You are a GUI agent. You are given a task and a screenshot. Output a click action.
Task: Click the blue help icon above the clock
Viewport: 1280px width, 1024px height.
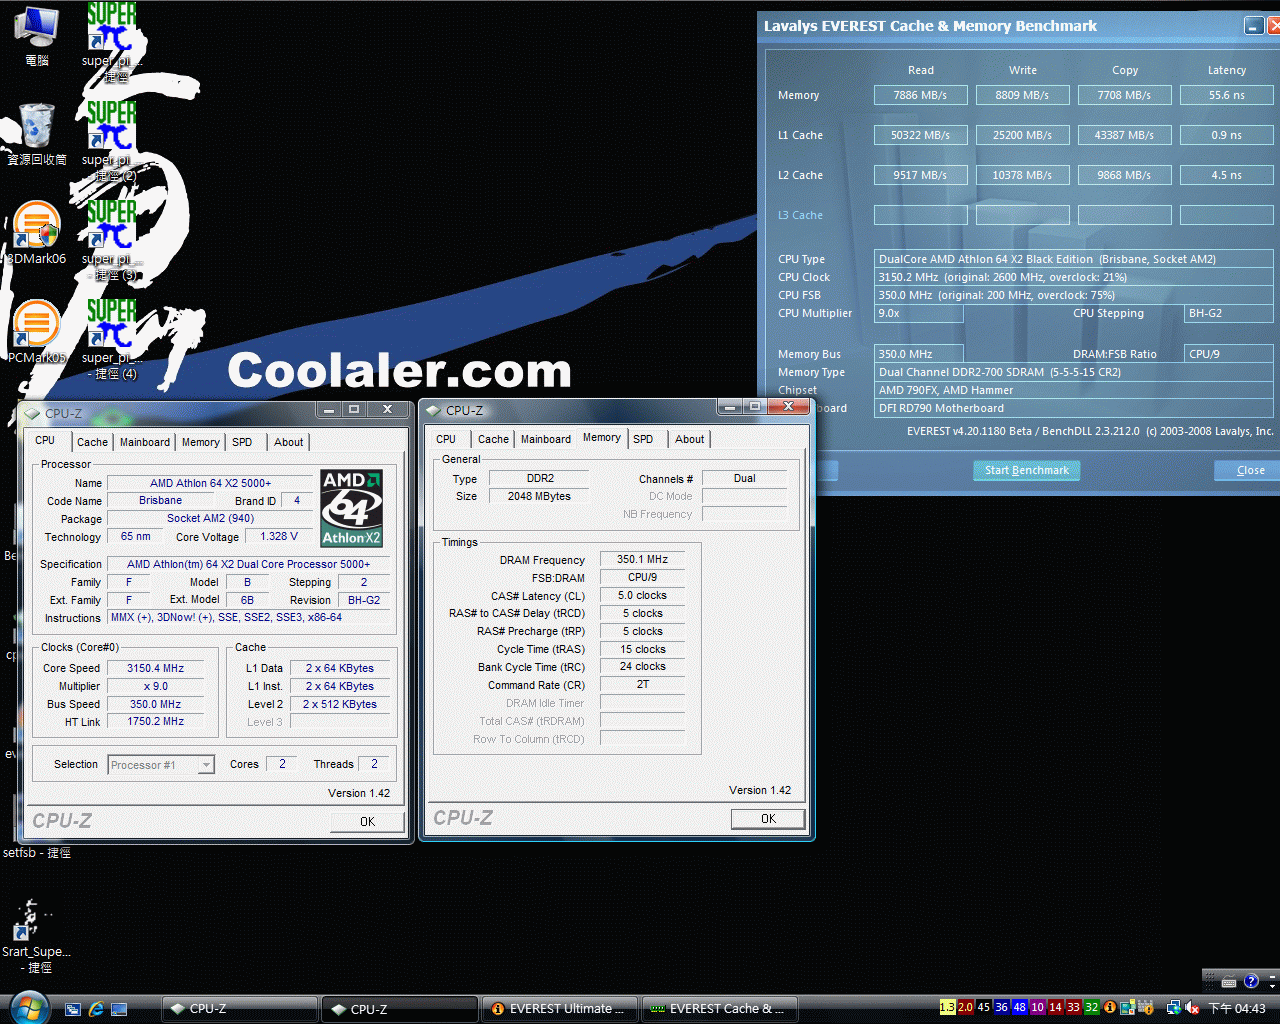click(x=1250, y=981)
